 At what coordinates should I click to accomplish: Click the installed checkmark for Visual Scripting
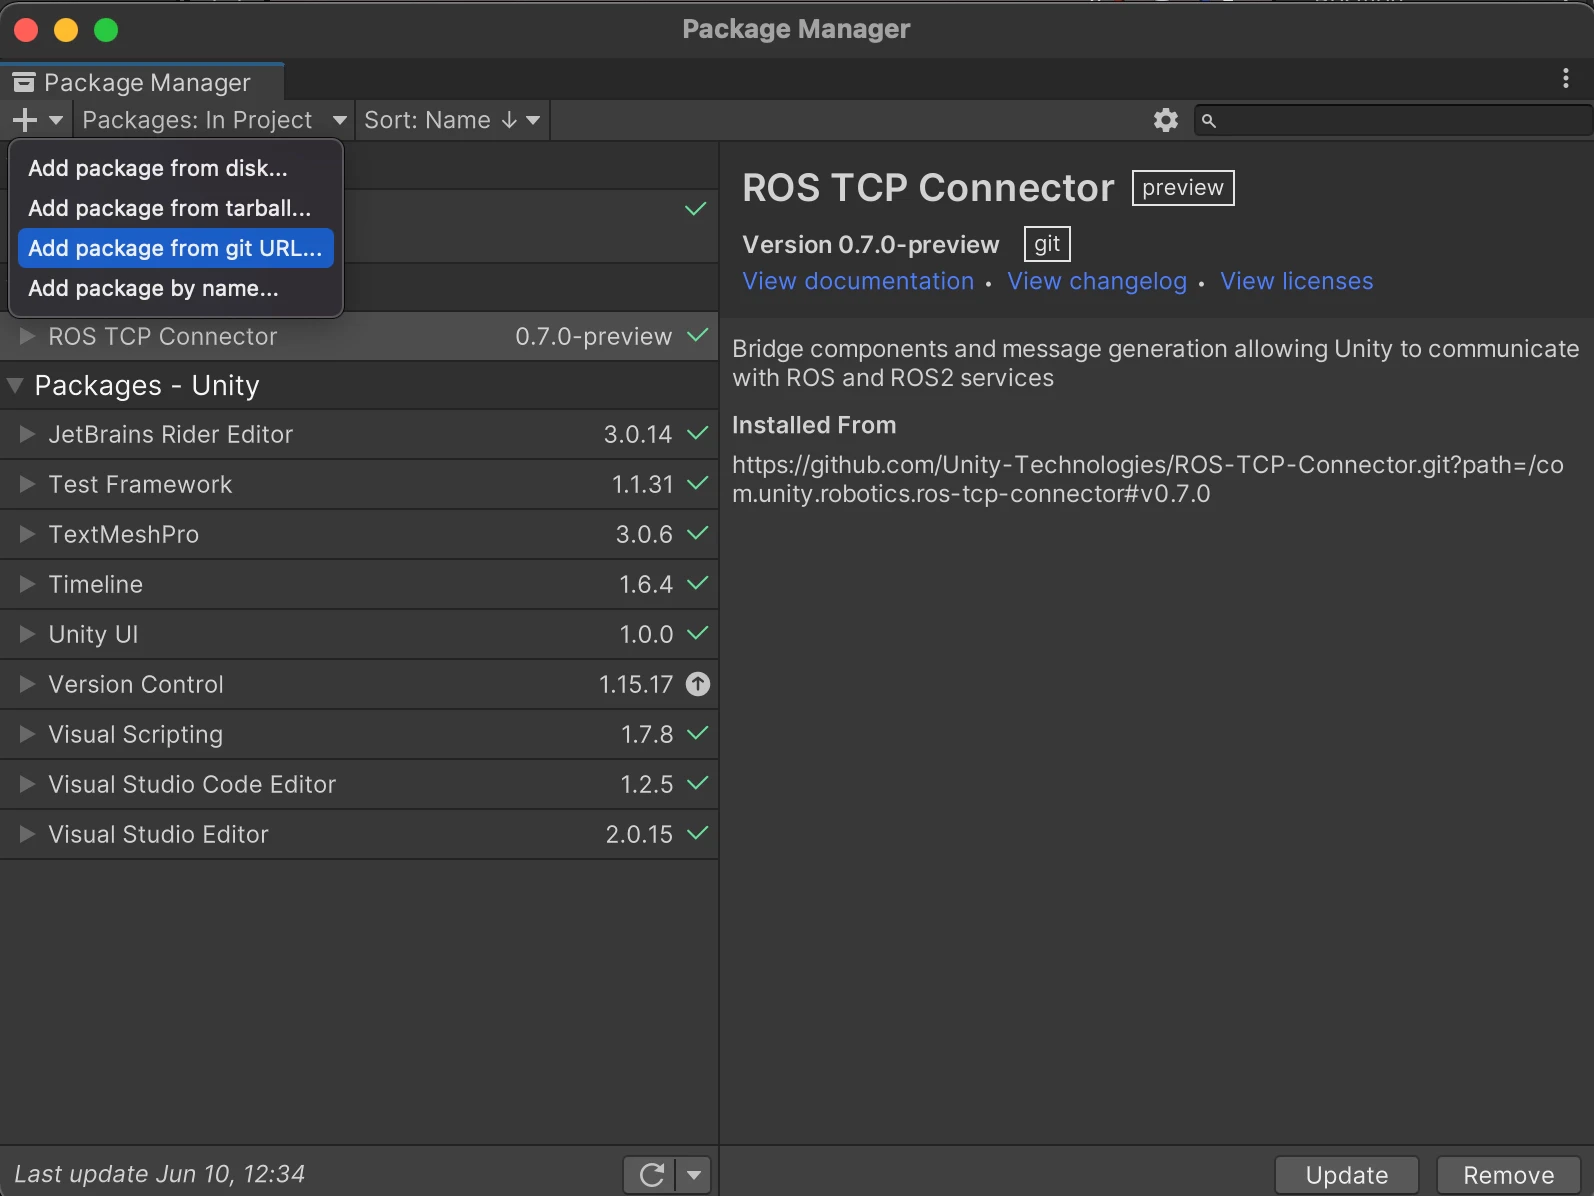698,733
